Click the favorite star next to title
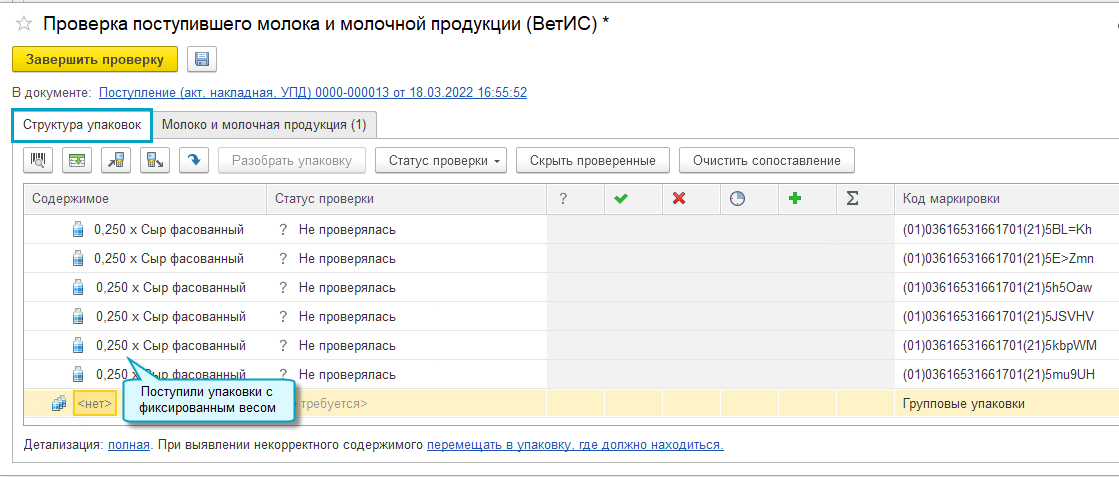The height and width of the screenshot is (477, 1119). click(x=24, y=24)
